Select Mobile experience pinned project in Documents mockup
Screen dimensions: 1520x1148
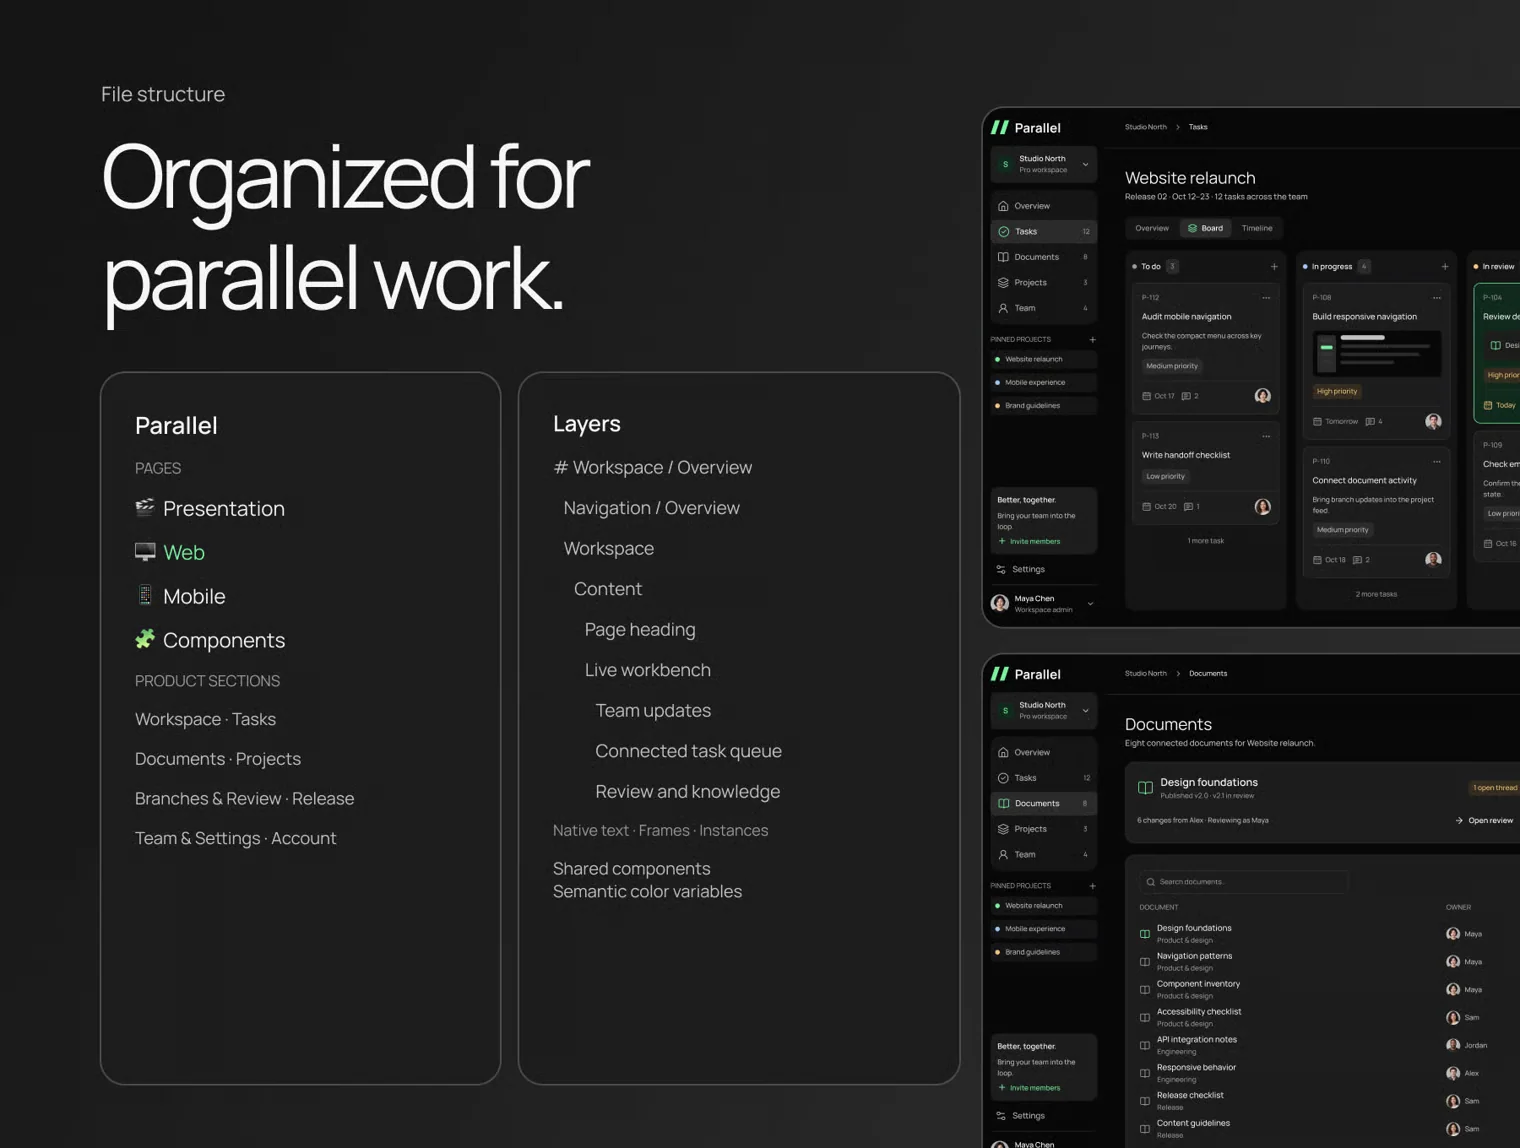pyautogui.click(x=1043, y=929)
